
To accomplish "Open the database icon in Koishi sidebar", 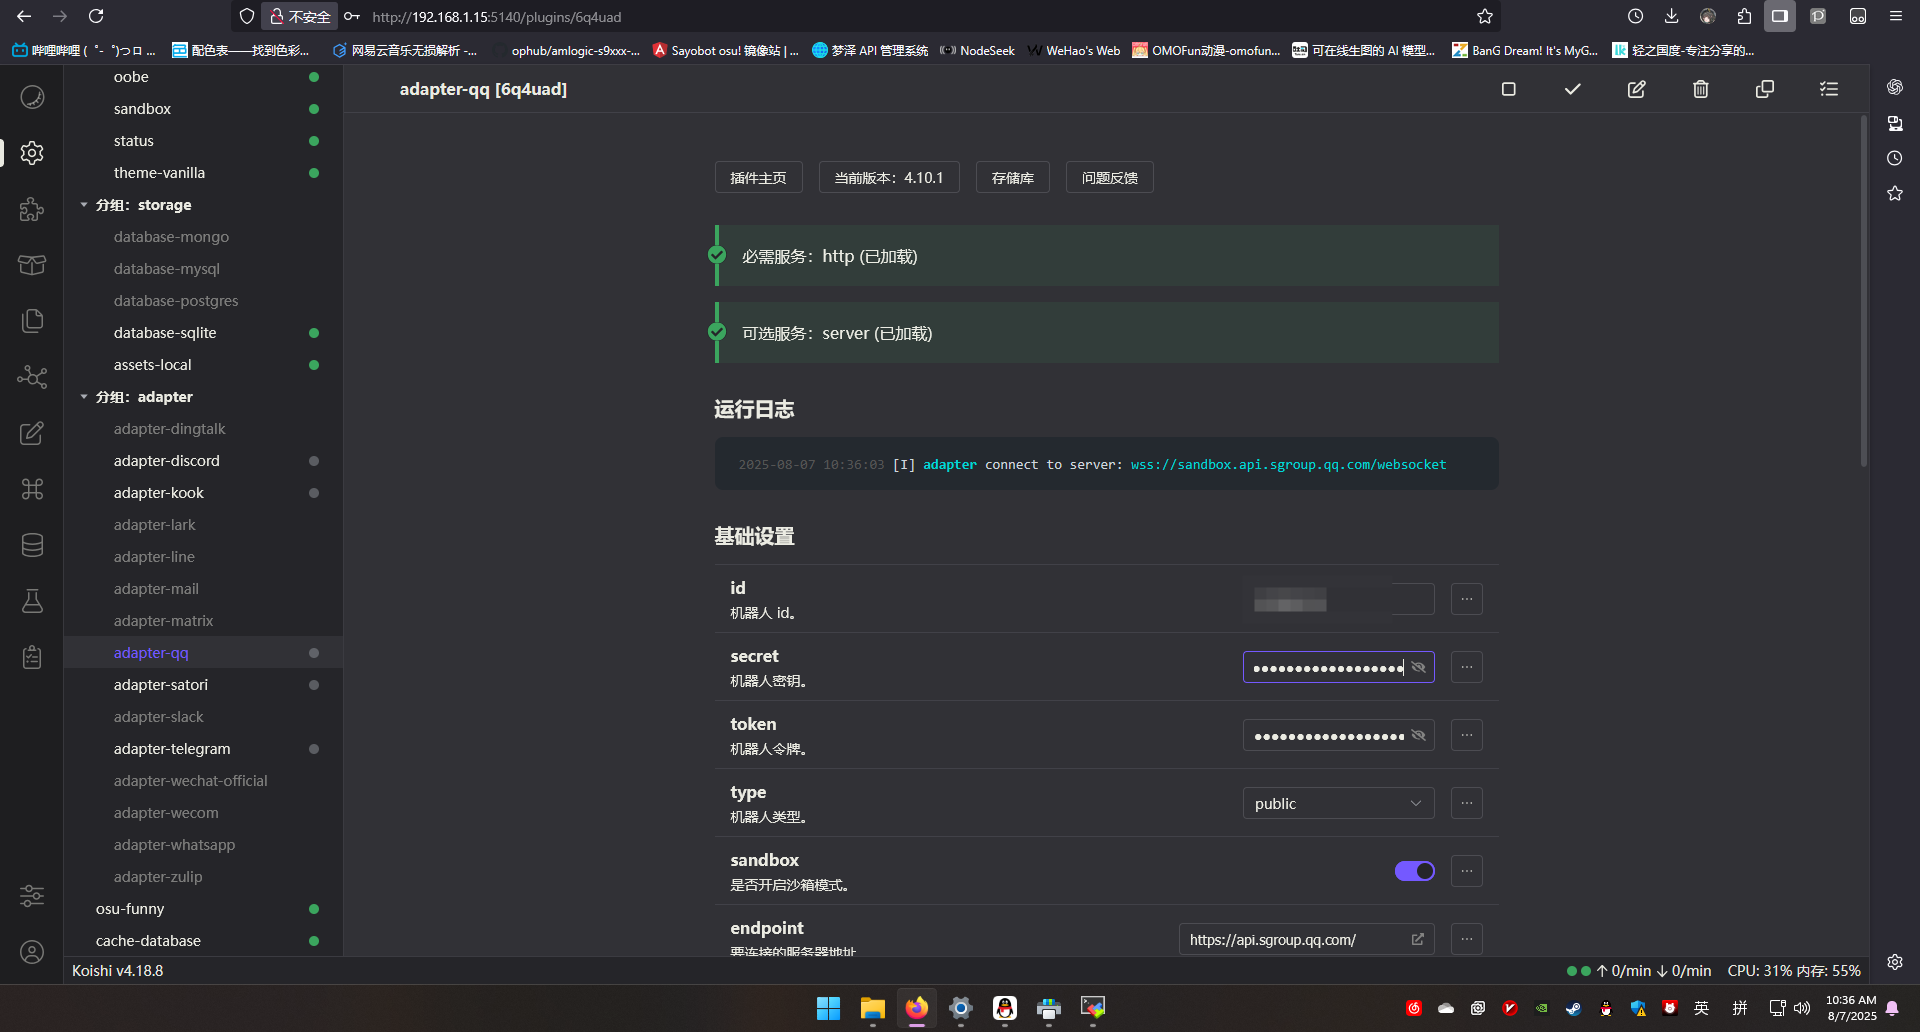I will (x=32, y=545).
